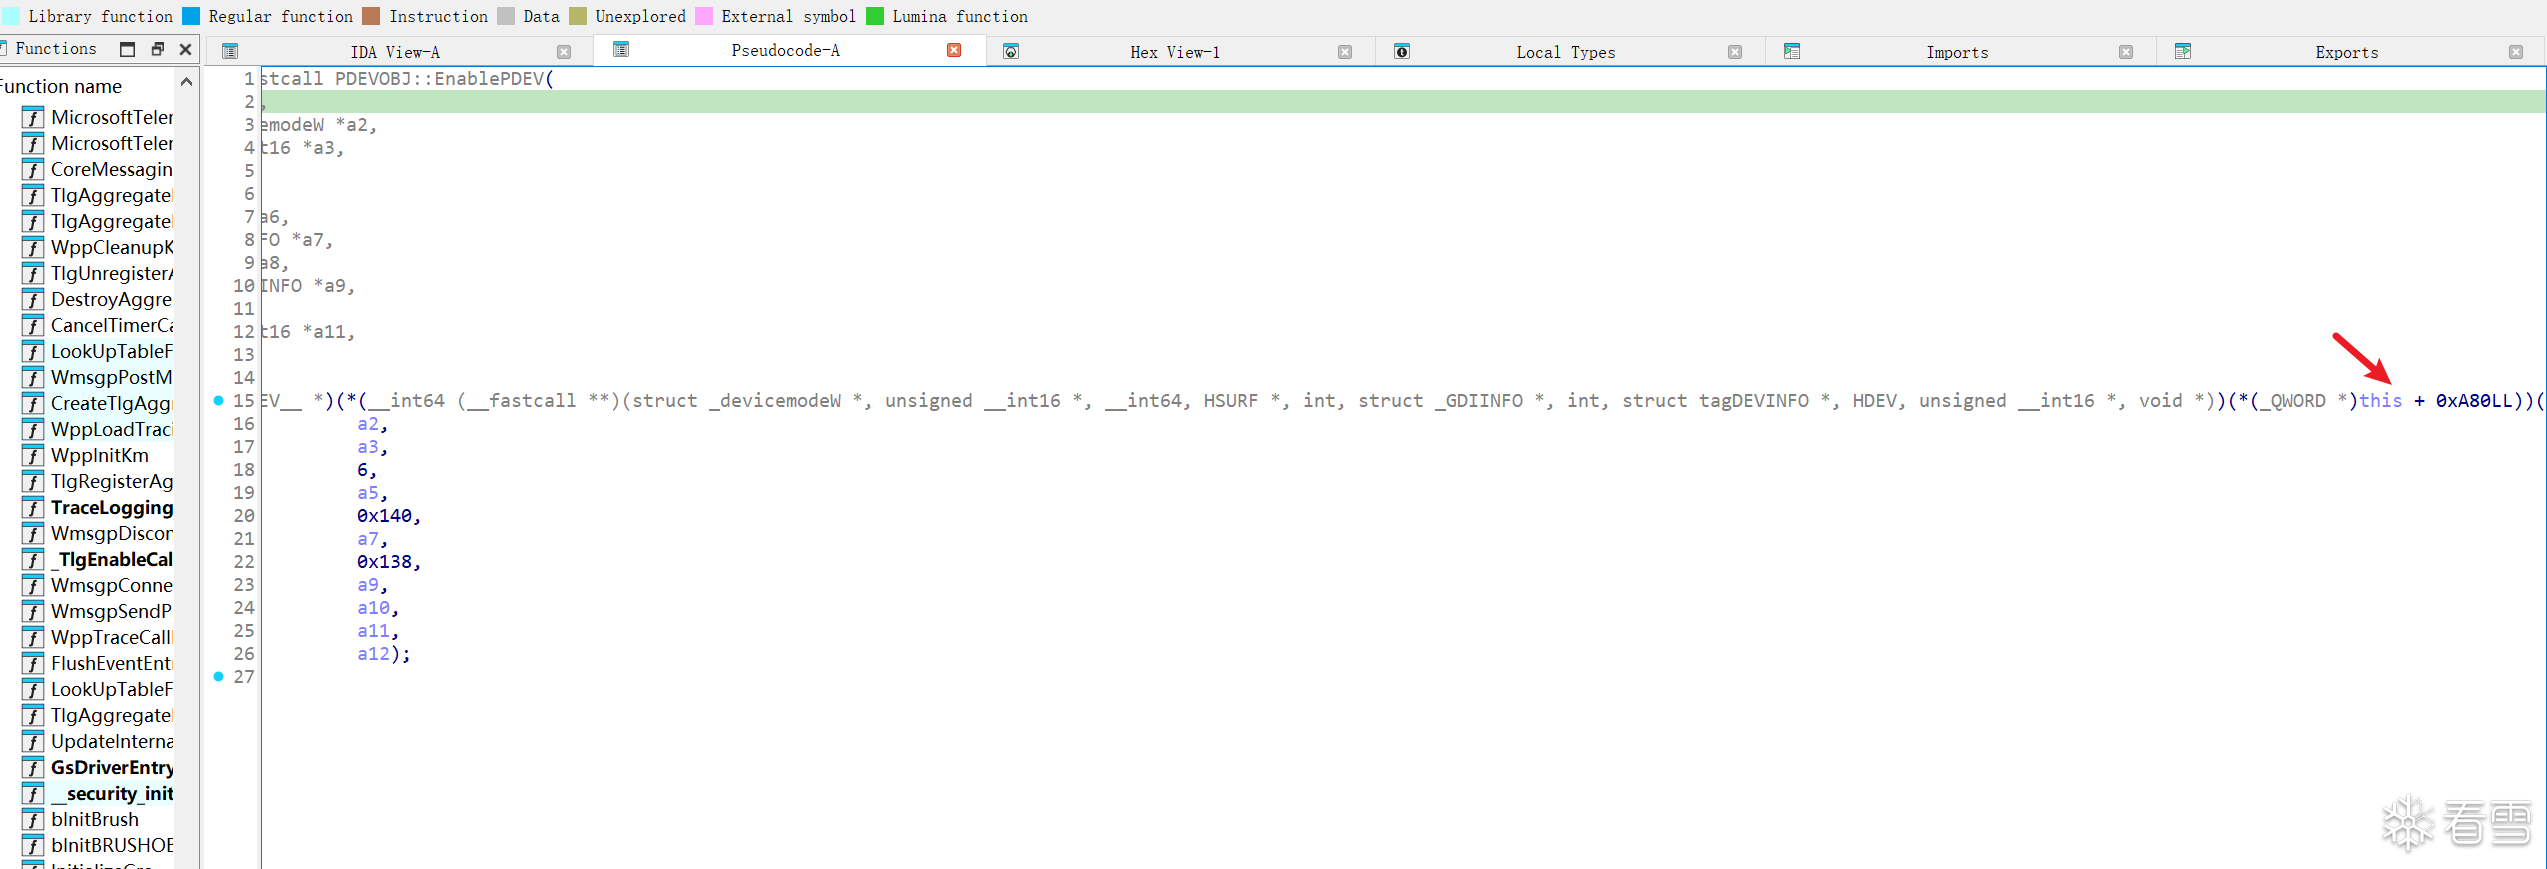
Task: Click the function icon beside bInitBrush
Action: pos(33,820)
